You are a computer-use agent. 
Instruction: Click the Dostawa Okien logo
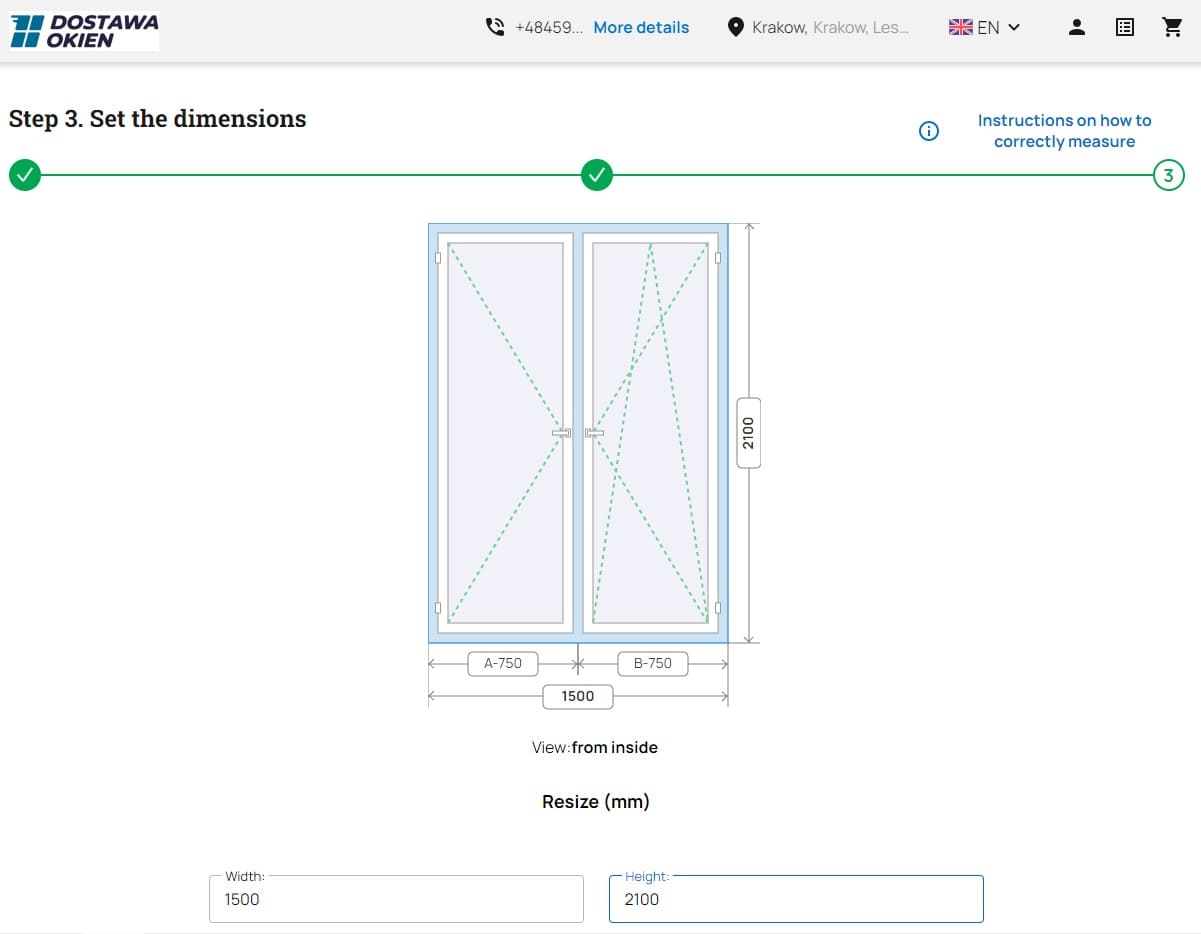(84, 31)
